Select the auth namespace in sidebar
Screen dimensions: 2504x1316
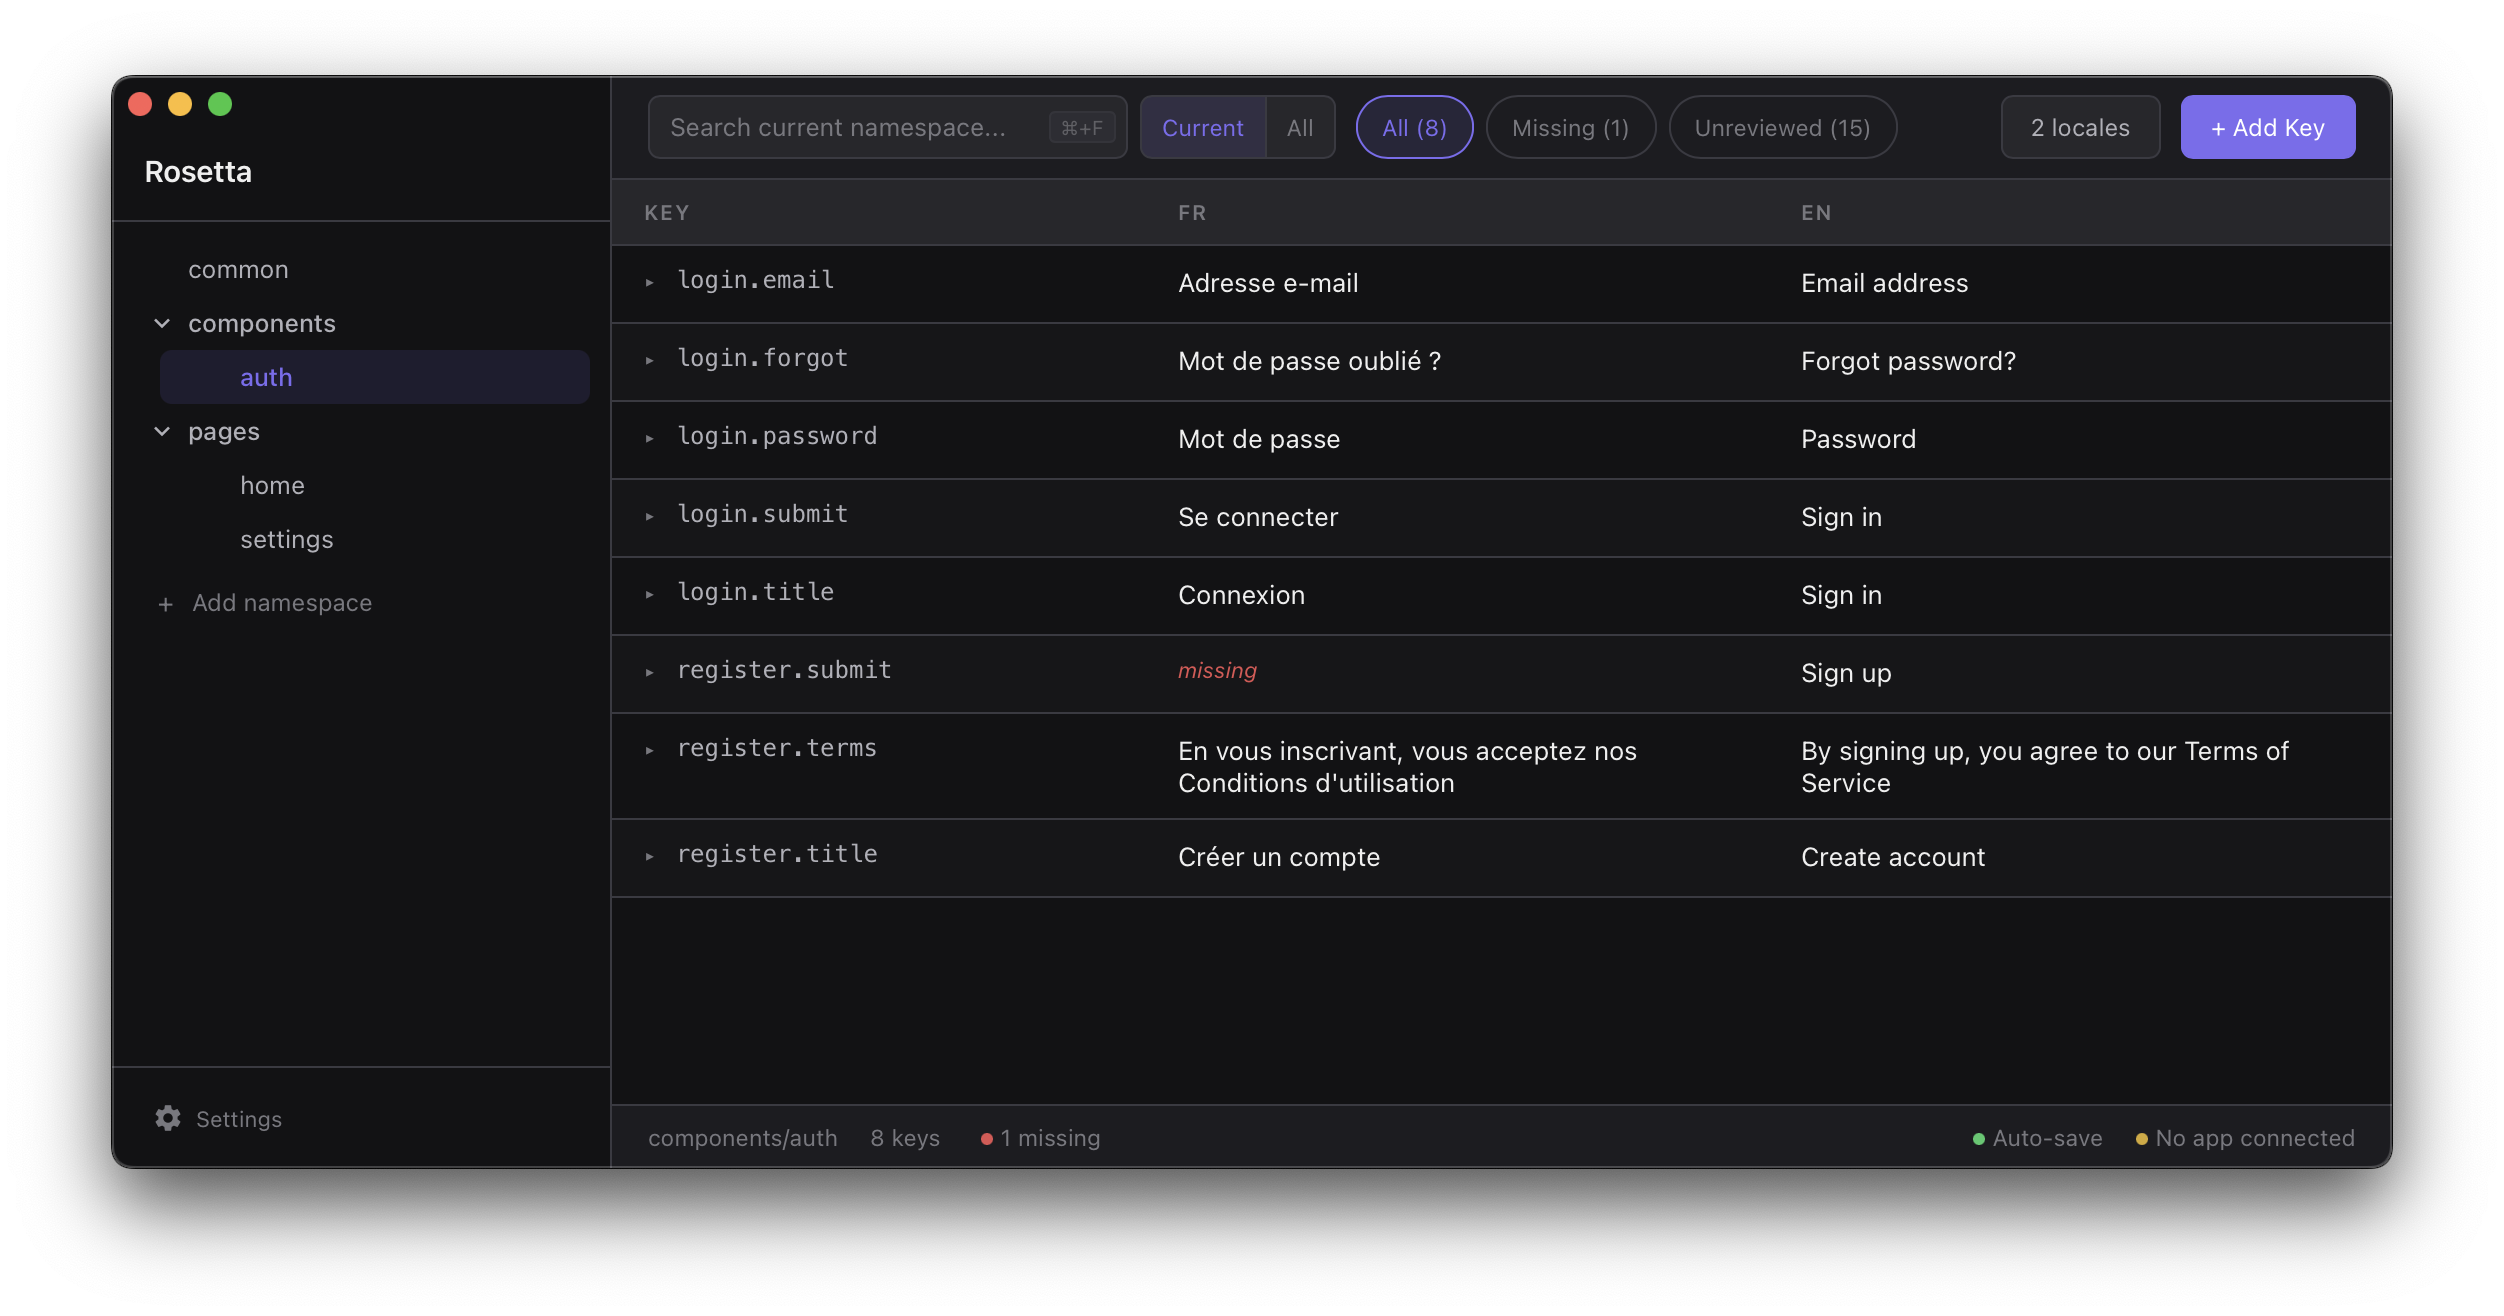(266, 377)
